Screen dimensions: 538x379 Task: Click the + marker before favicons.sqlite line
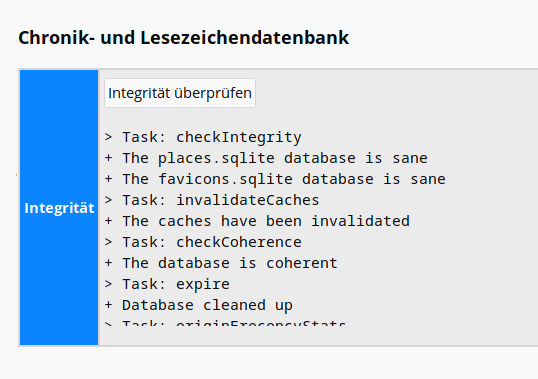pyautogui.click(x=108, y=179)
